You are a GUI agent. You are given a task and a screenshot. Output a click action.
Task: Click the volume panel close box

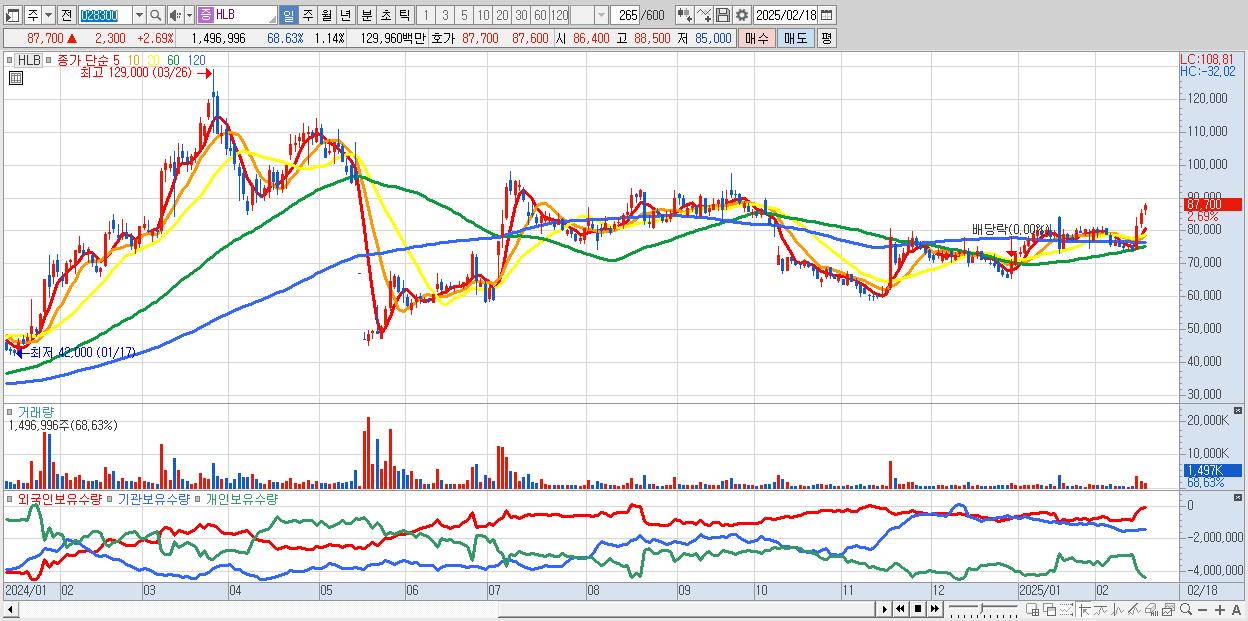[x=1238, y=411]
